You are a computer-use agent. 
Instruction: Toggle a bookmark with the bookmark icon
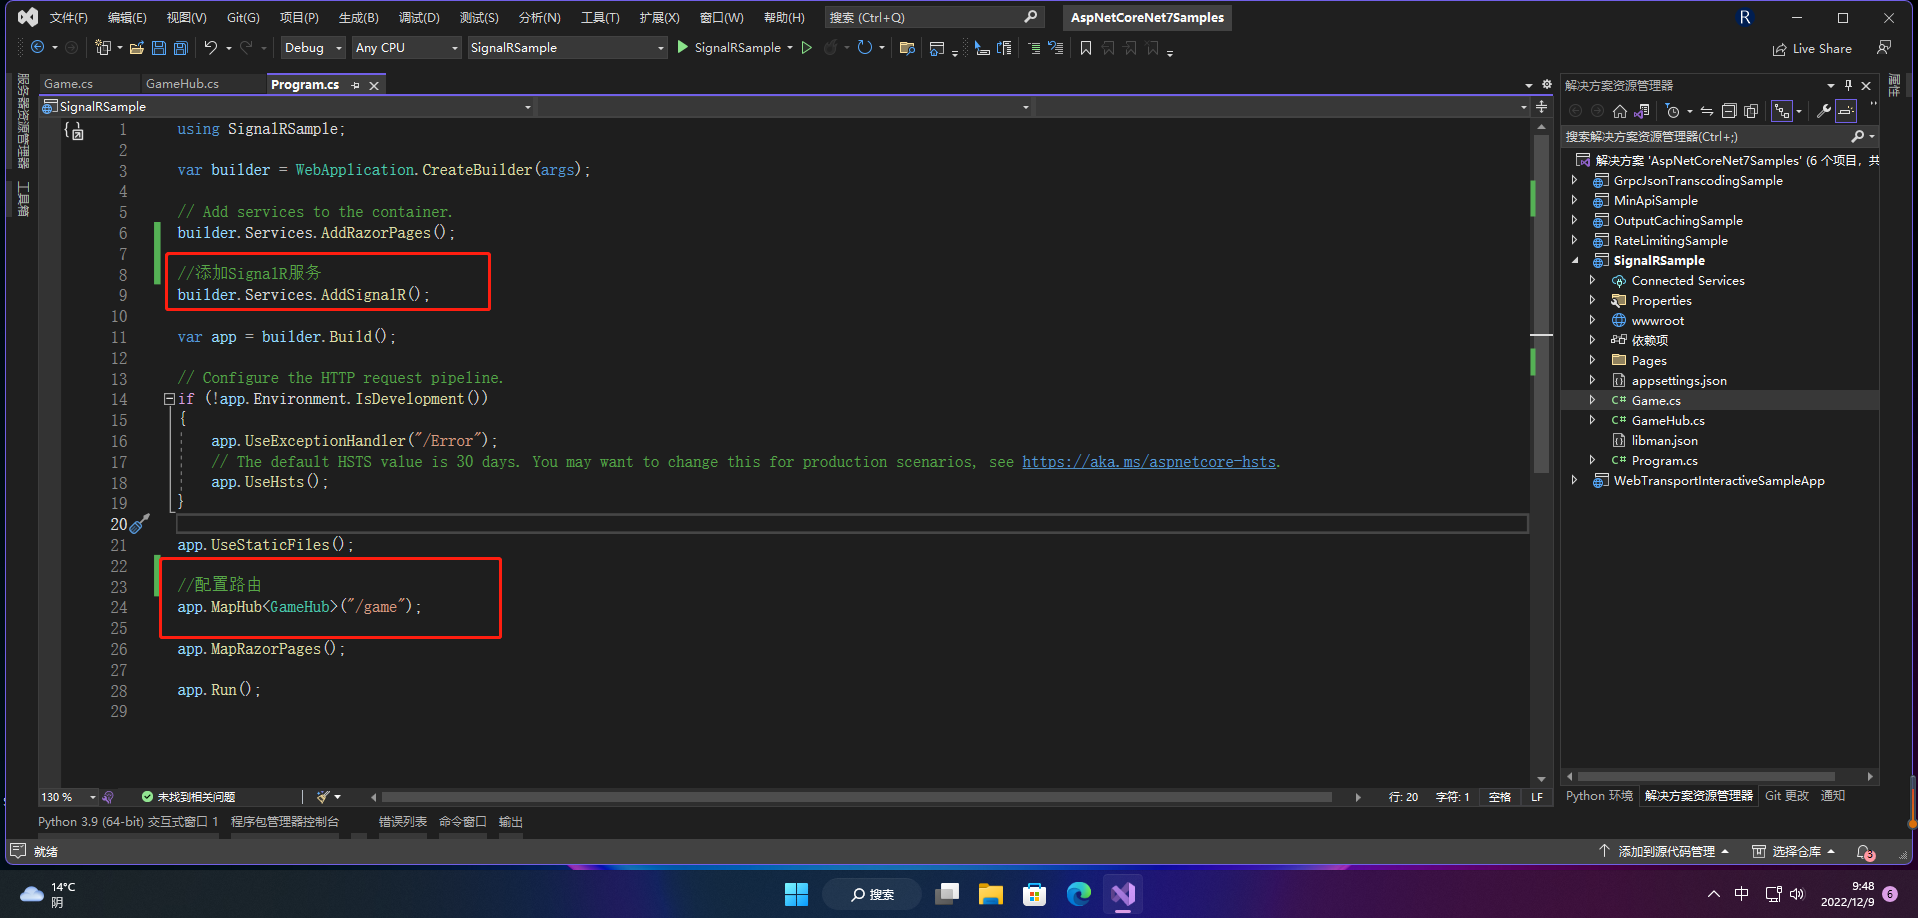tap(1086, 48)
